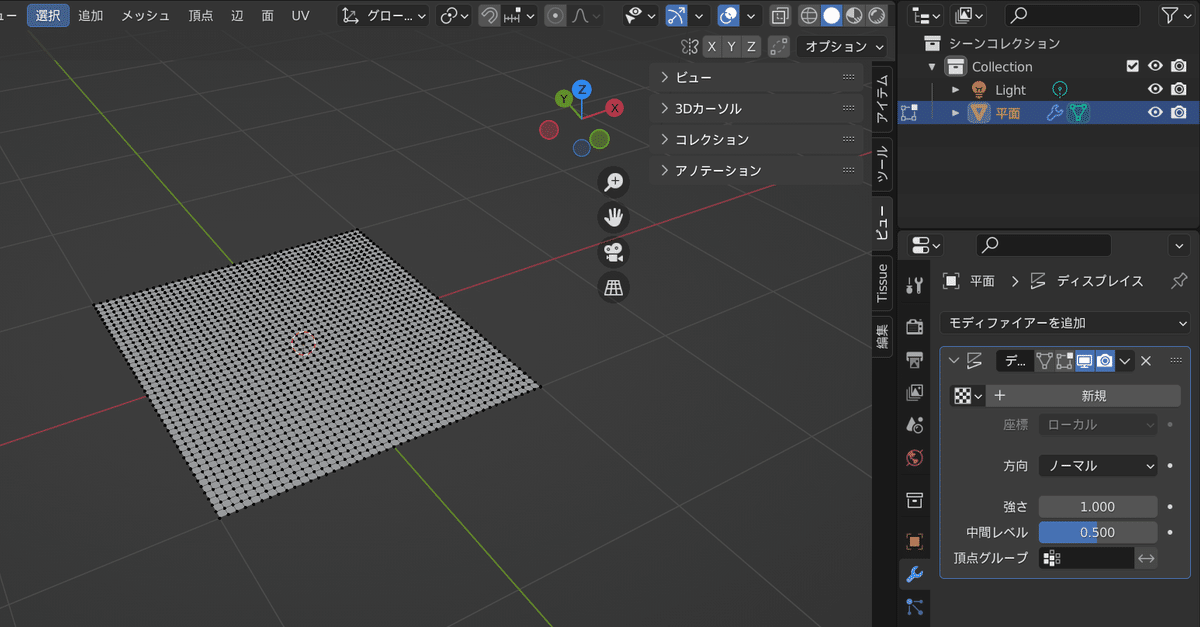Expand the 3Dカーソル panel
The height and width of the screenshot is (627, 1200).
pos(757,108)
